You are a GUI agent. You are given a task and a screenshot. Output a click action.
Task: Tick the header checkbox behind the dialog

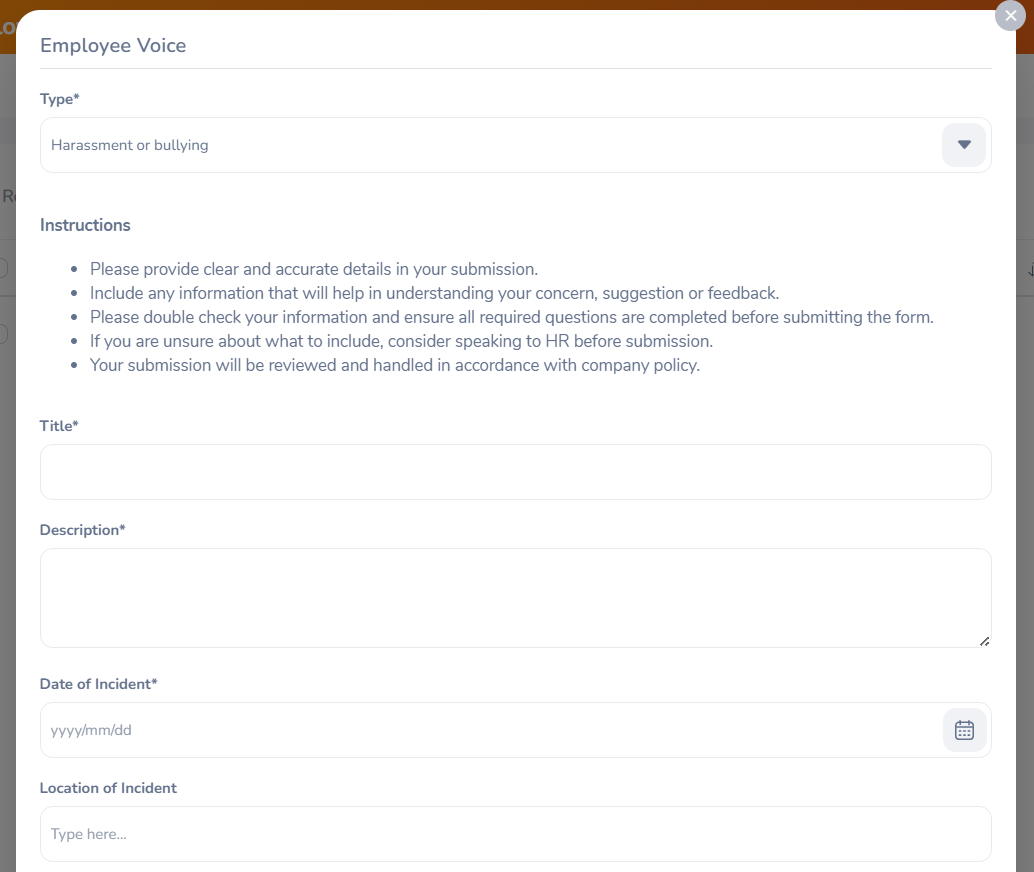(3, 268)
